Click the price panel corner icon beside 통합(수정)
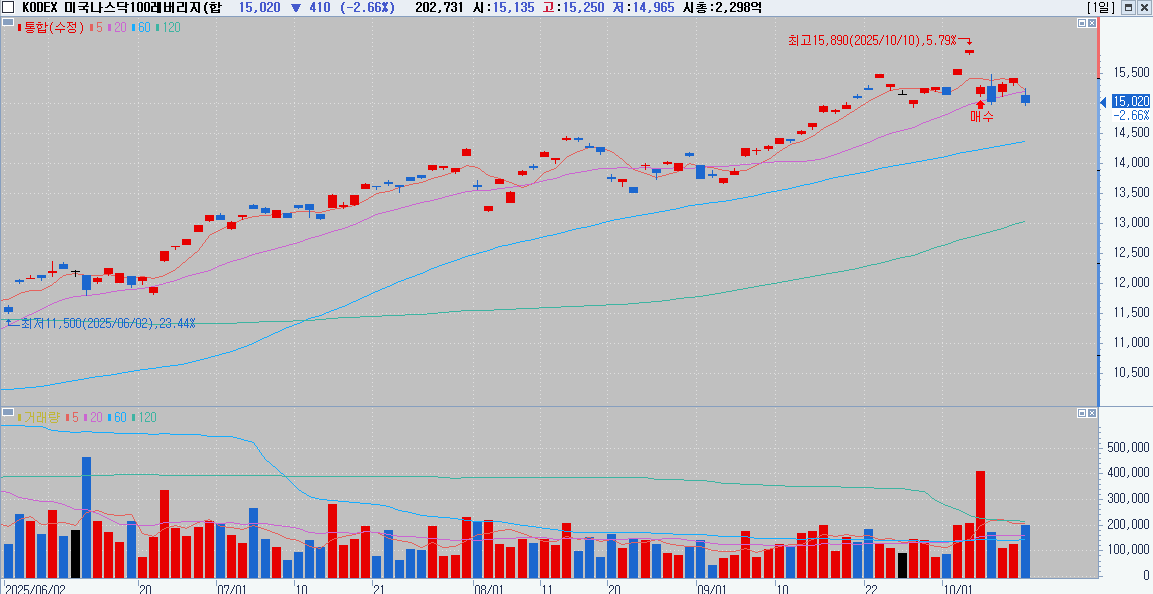The image size is (1153, 594). pyautogui.click(x=7, y=23)
